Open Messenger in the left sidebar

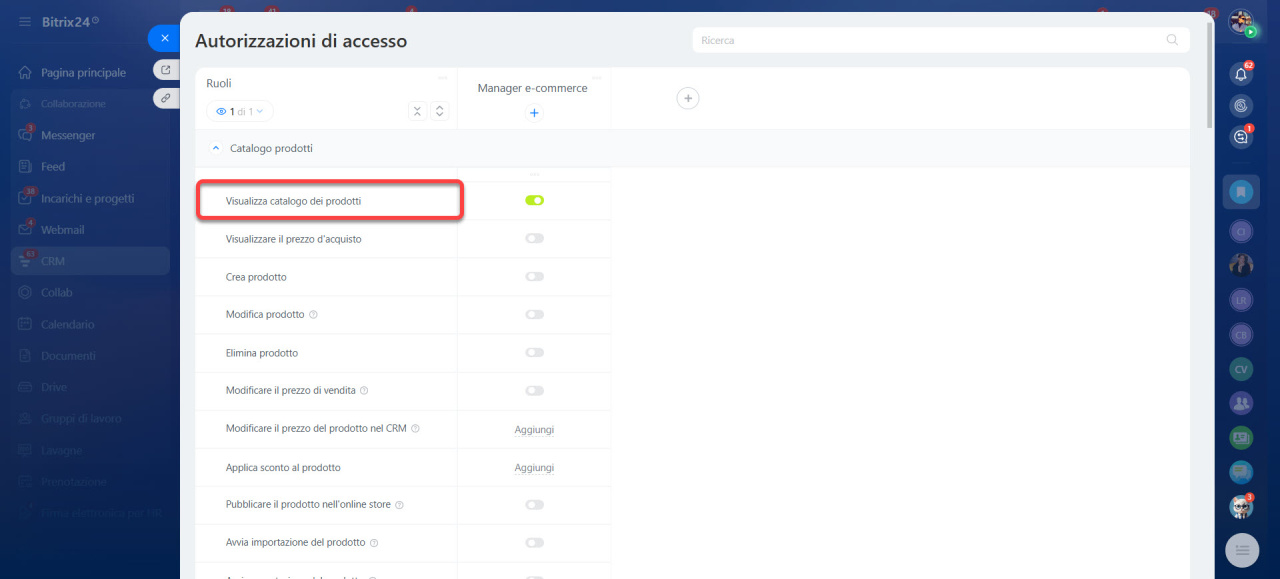68,135
